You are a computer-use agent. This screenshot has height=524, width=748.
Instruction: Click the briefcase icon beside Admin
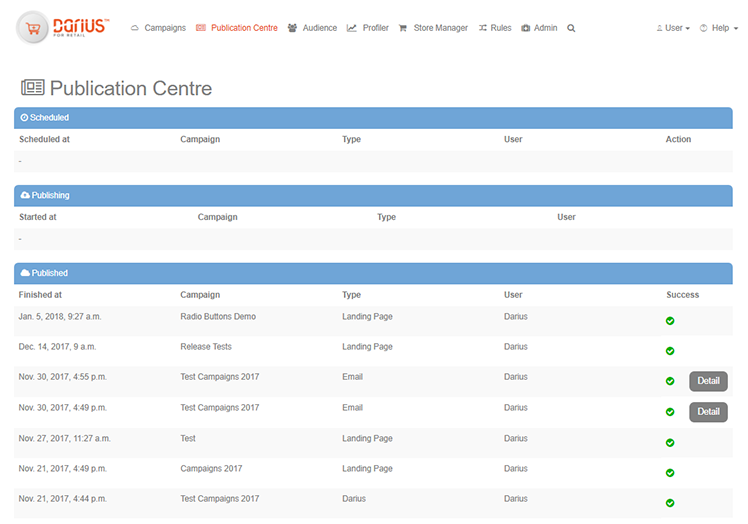(x=526, y=28)
